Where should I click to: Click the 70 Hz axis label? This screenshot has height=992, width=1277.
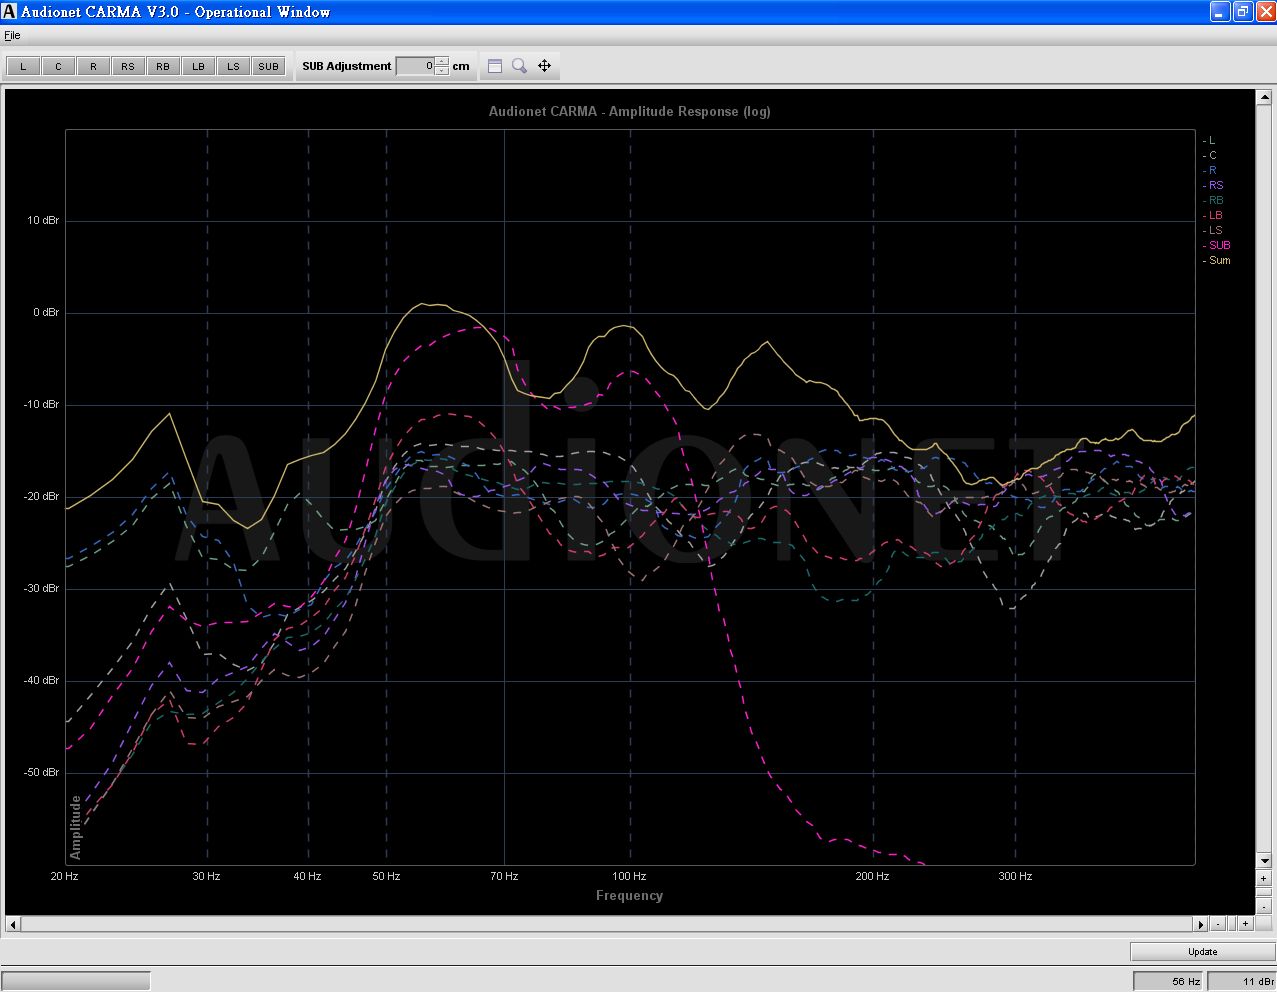504,877
